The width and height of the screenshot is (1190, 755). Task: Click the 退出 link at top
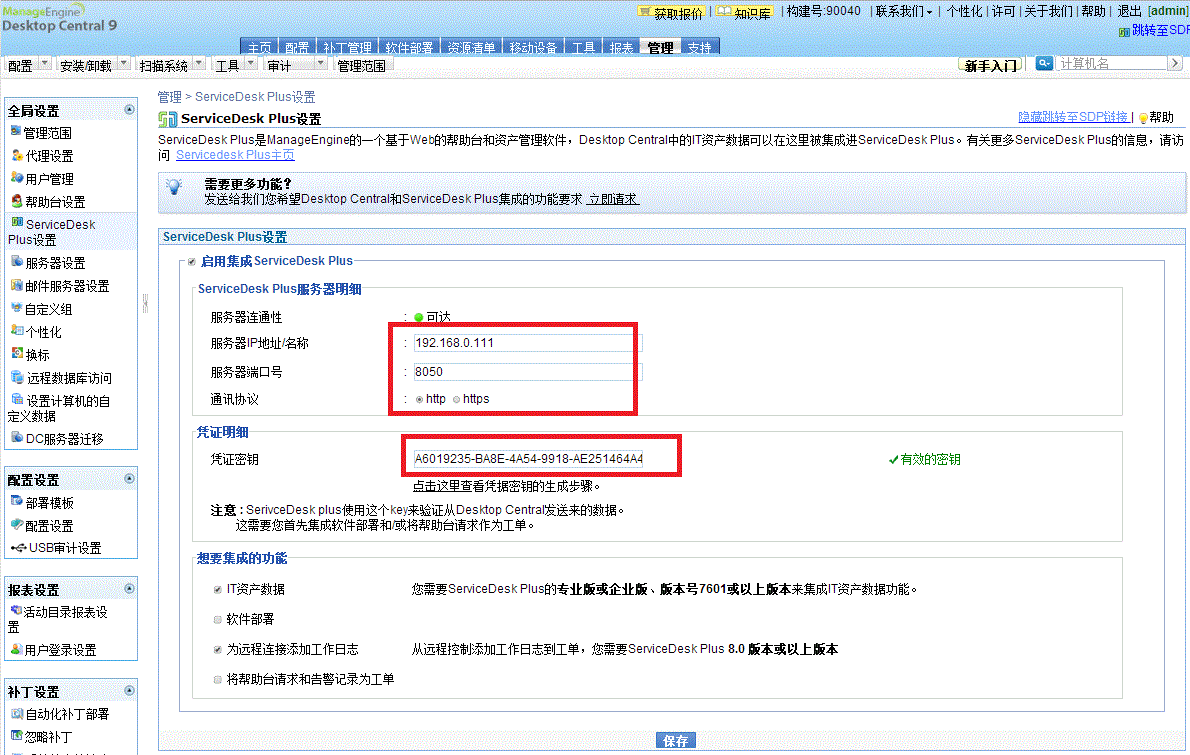1129,11
